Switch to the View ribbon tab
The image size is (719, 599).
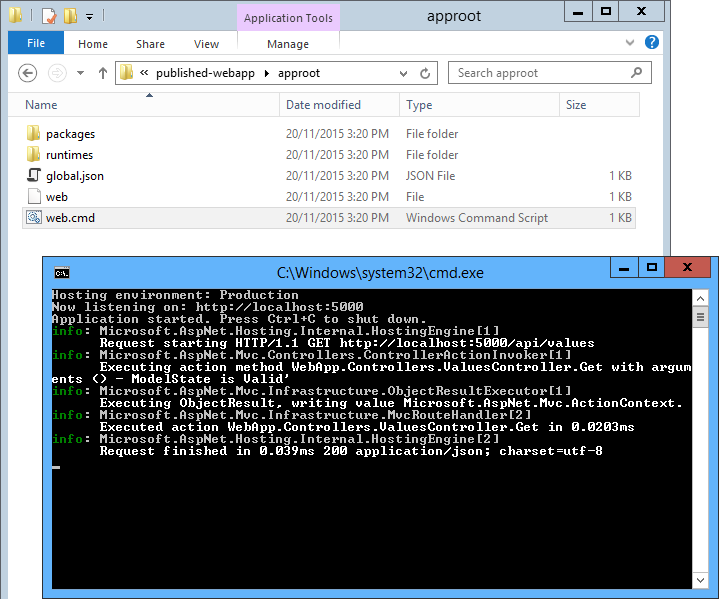tap(206, 44)
